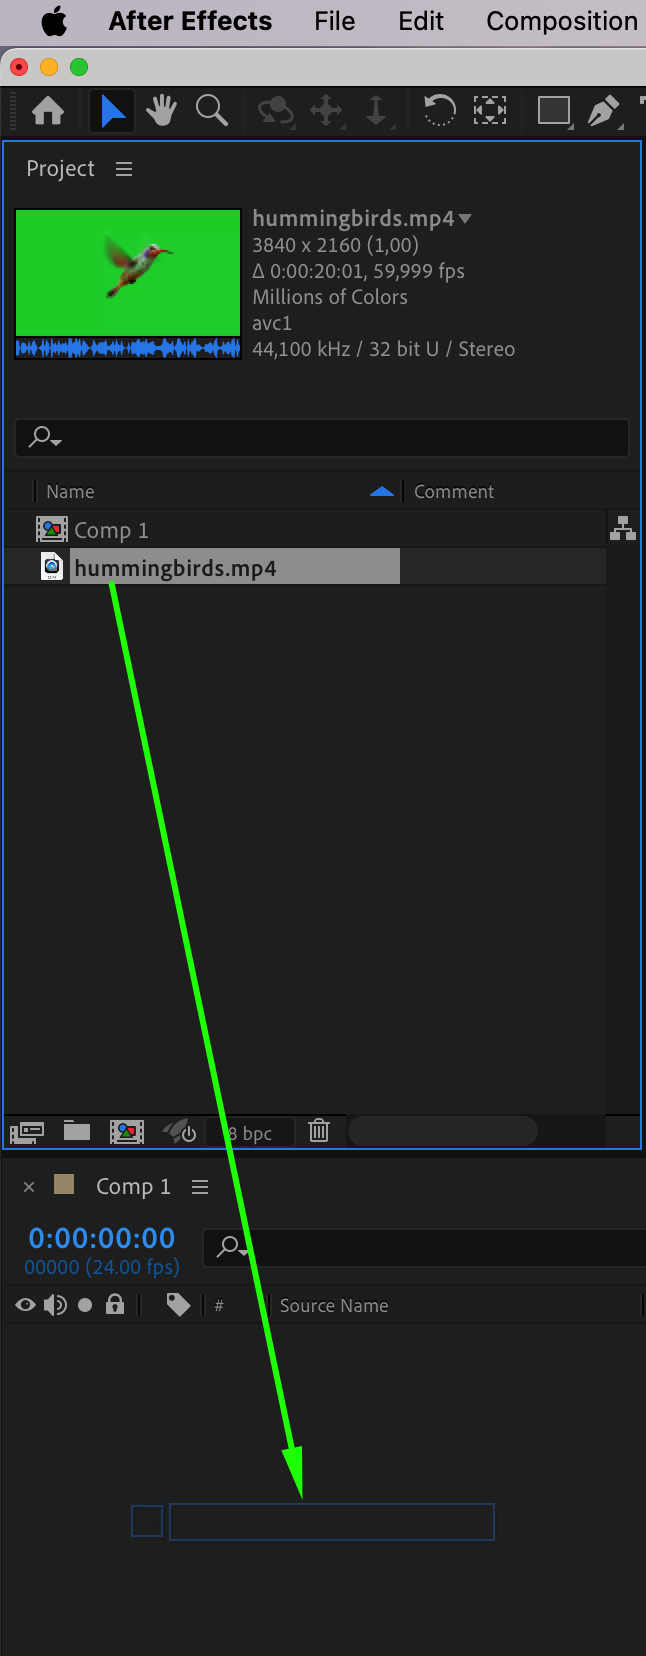Toggle the lock column header
The image size is (646, 1656).
(115, 1304)
